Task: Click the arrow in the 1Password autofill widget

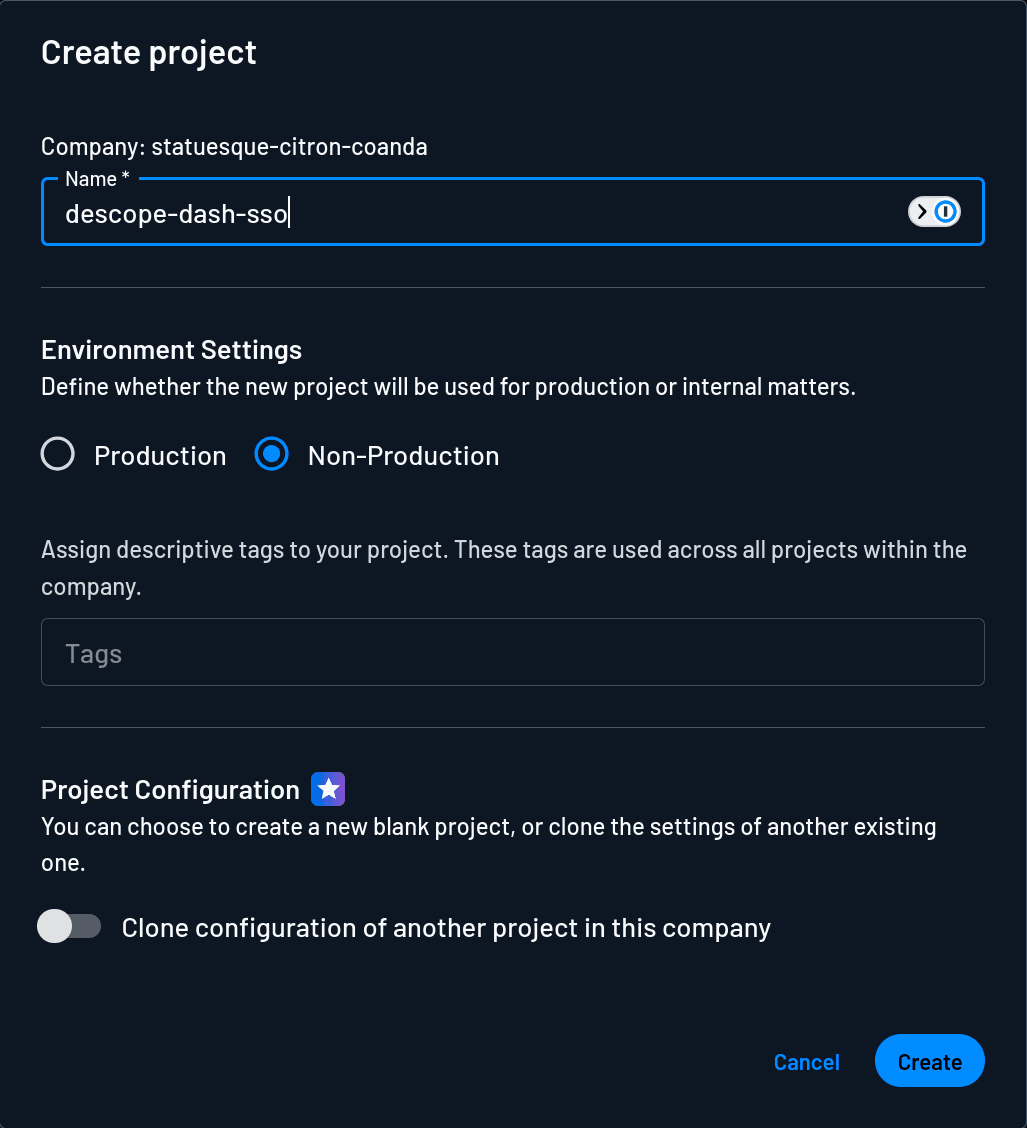Action: pos(920,211)
